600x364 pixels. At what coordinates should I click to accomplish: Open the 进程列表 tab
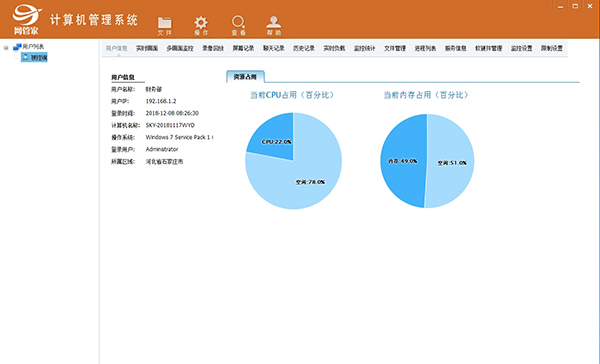[425, 48]
